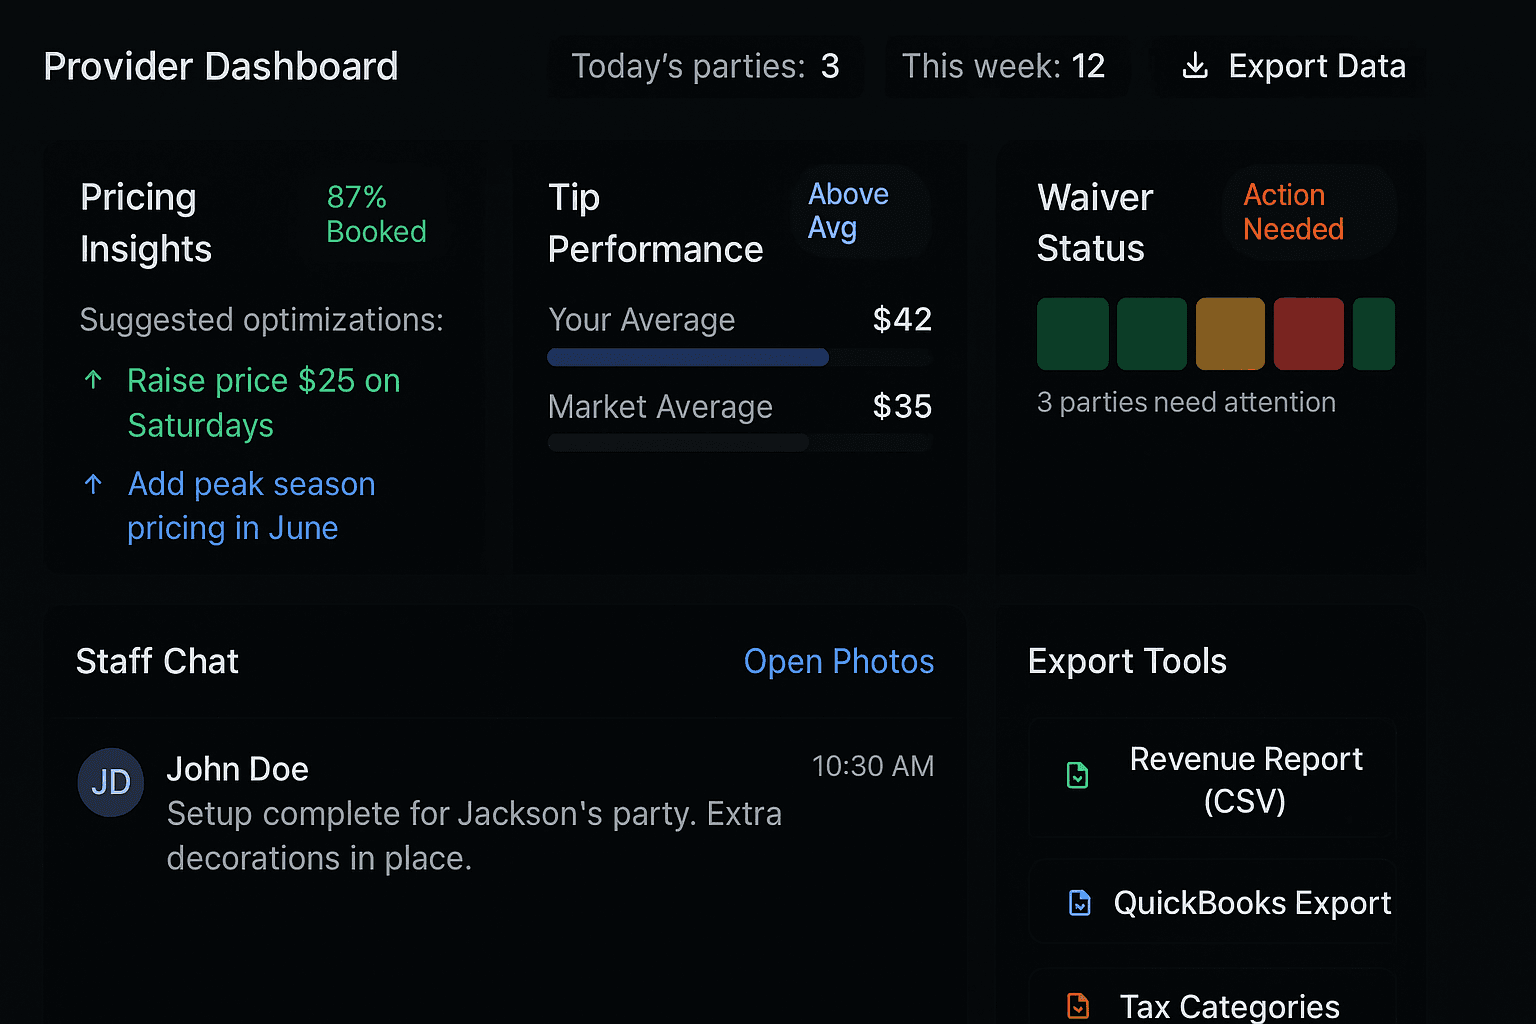Click the green up arrow beside Raise price
Screen dimensions: 1536x1024
coord(94,380)
